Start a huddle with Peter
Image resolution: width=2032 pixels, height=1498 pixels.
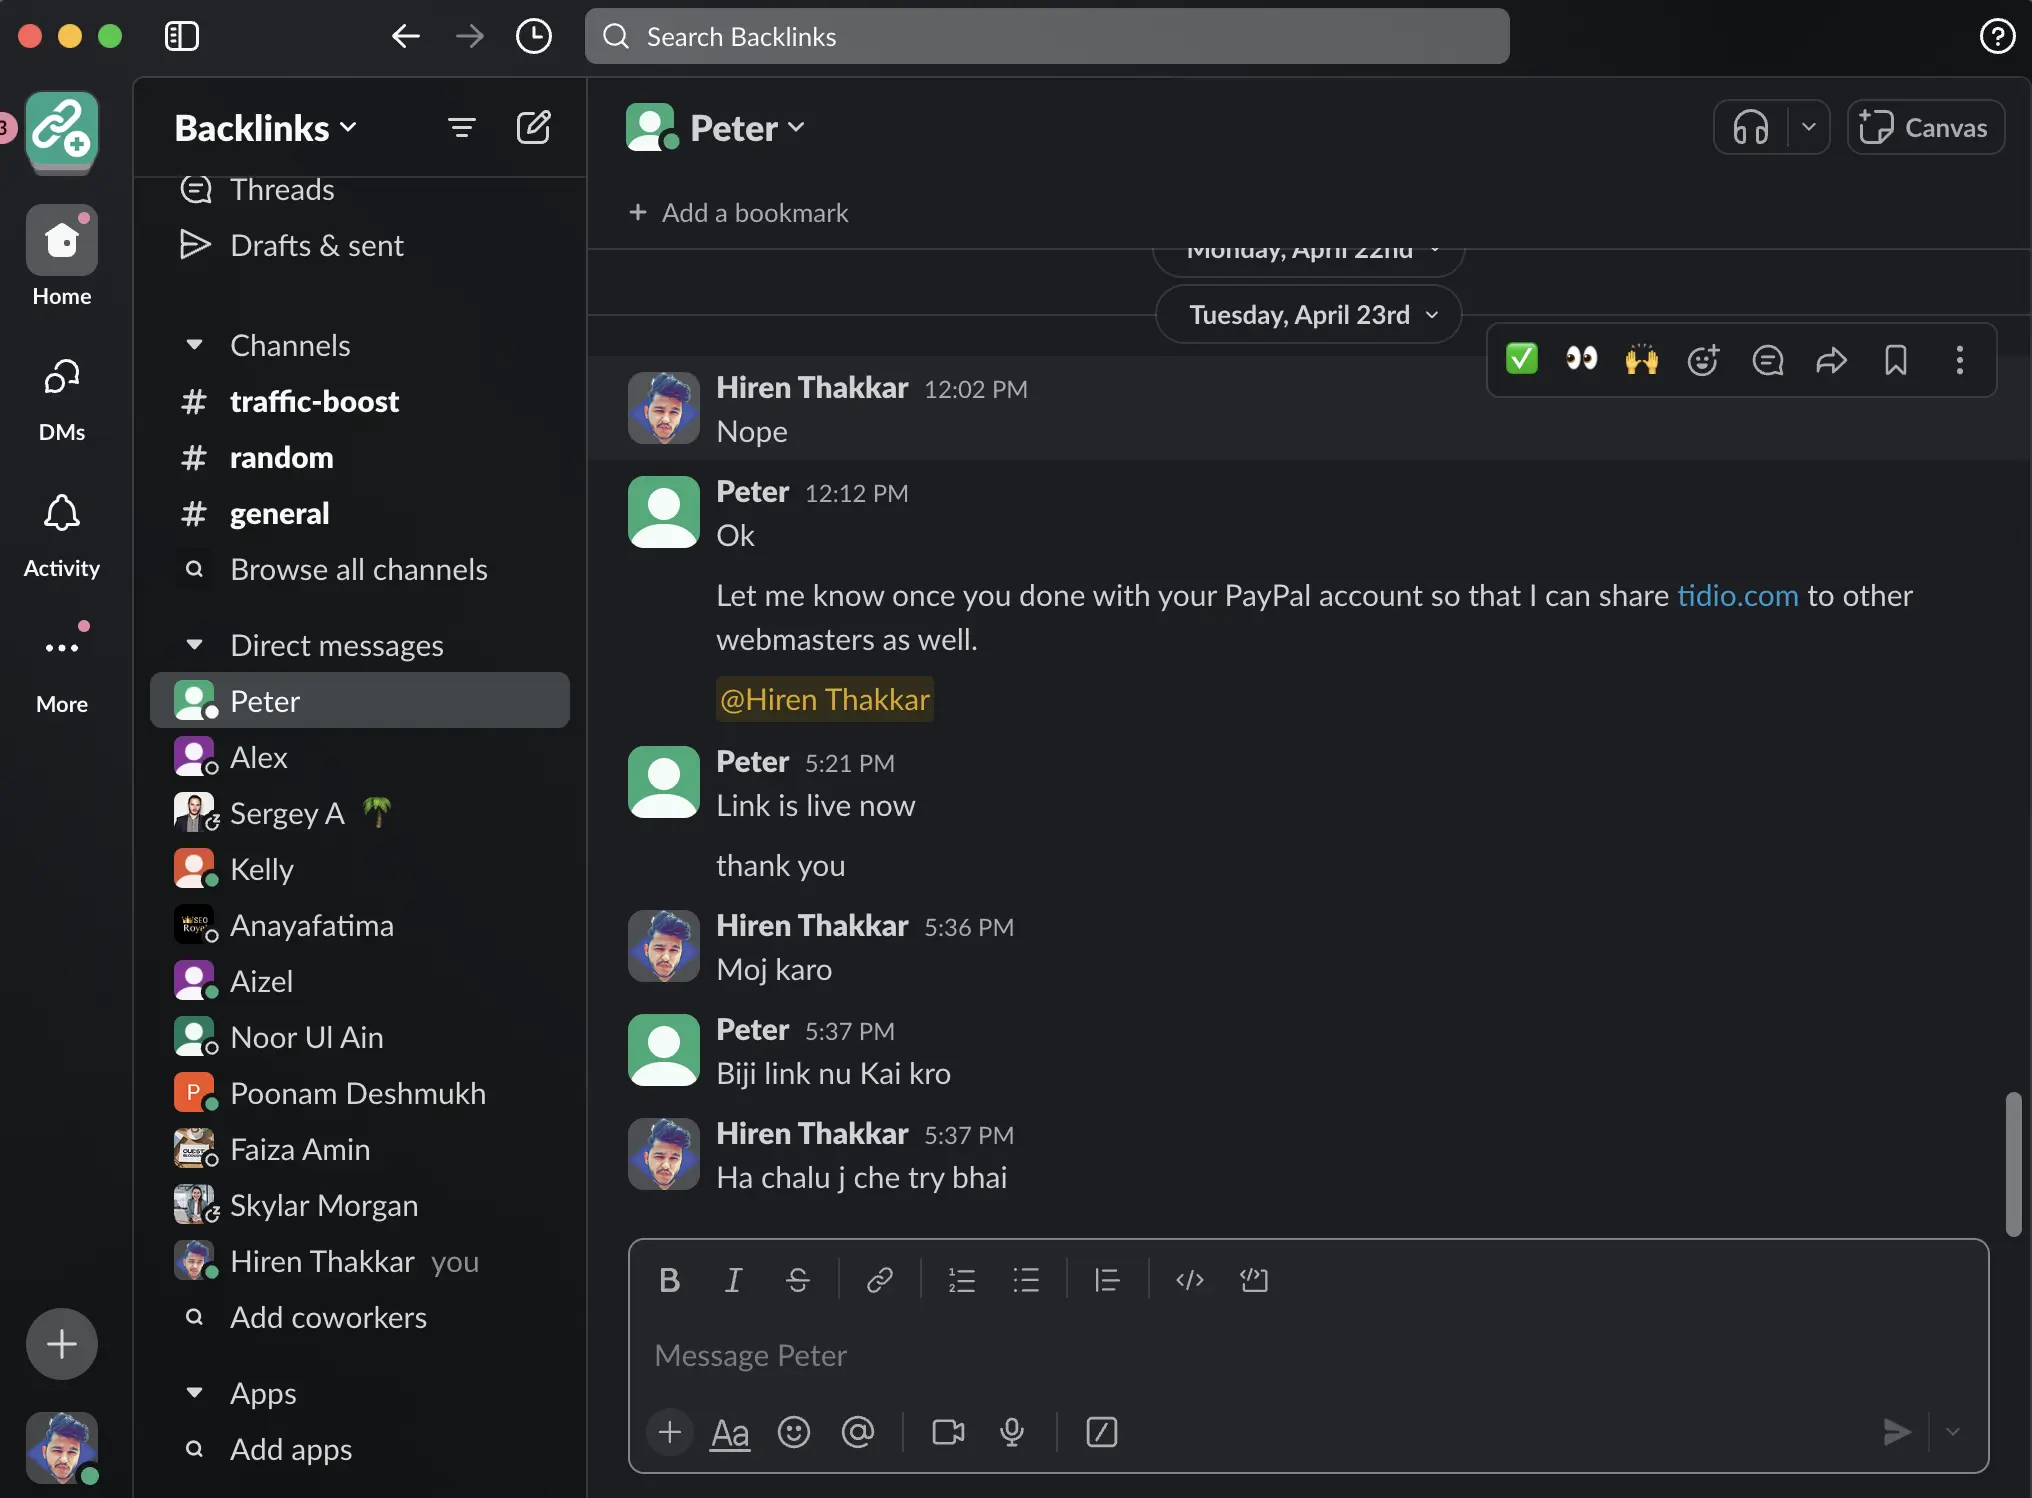pyautogui.click(x=1750, y=127)
